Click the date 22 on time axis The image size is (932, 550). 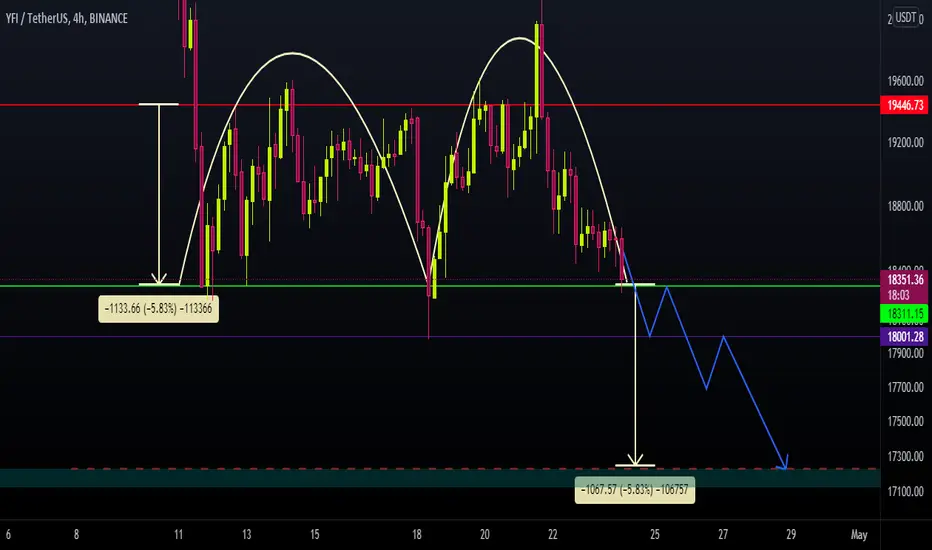[x=553, y=535]
